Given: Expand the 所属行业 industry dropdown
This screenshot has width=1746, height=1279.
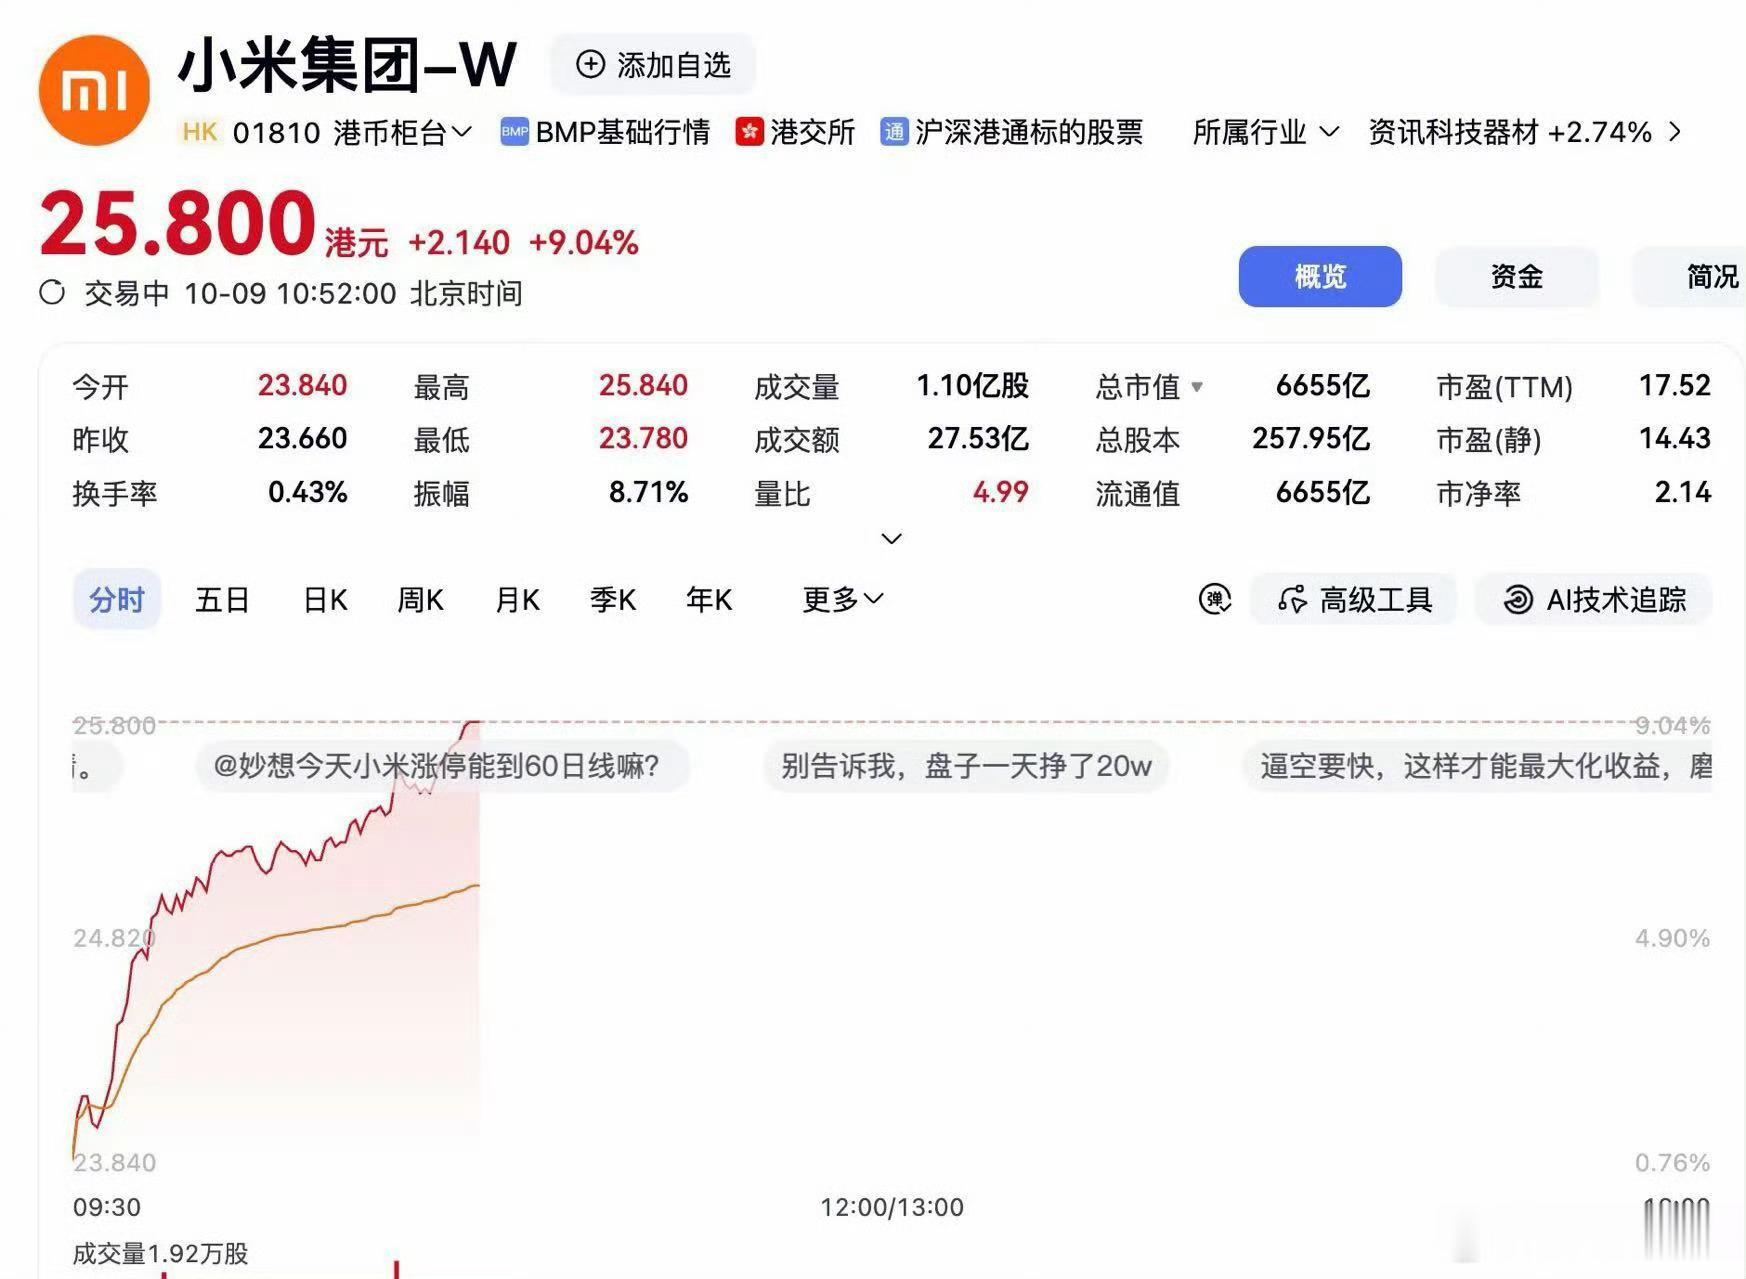Looking at the screenshot, I should pyautogui.click(x=1265, y=132).
